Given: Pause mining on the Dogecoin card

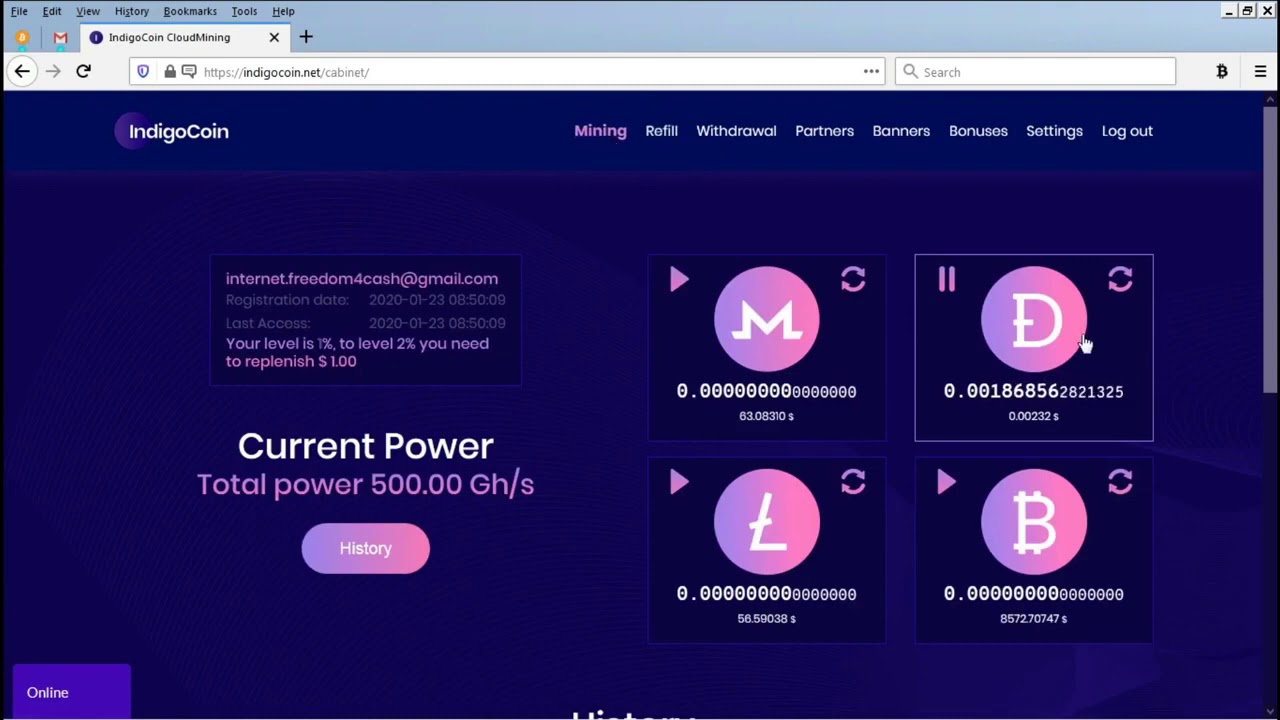Looking at the screenshot, I should coord(946,279).
